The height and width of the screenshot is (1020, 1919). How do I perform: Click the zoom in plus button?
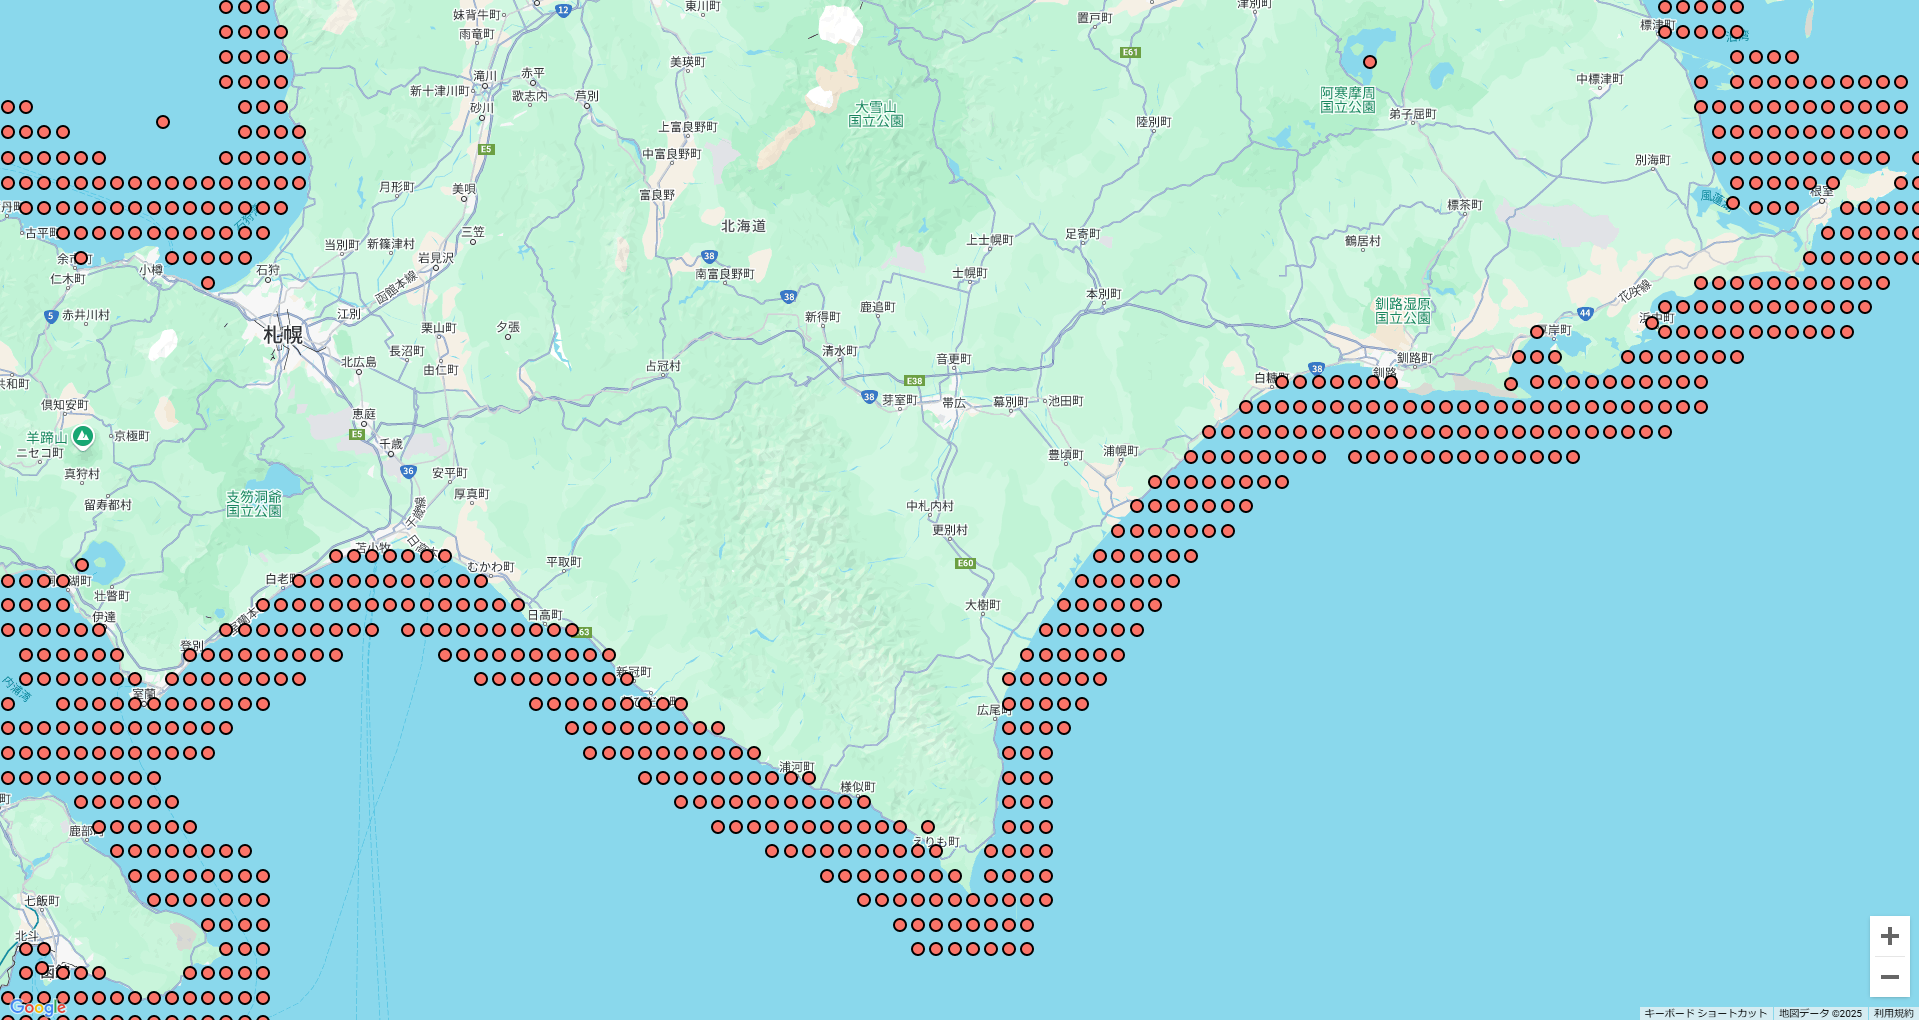coord(1889,936)
